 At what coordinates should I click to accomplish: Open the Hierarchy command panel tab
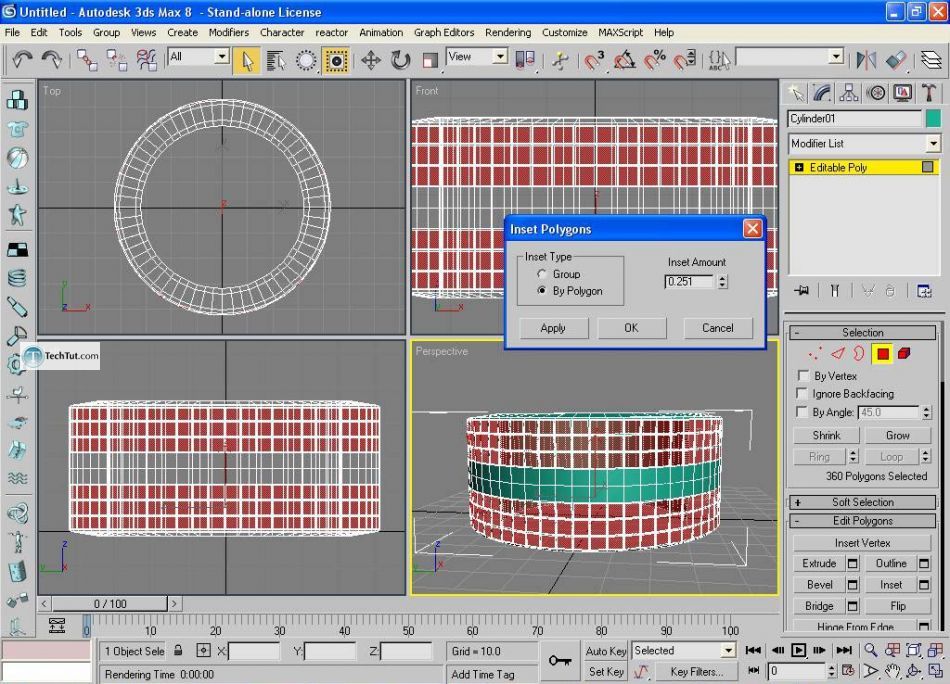tap(849, 93)
